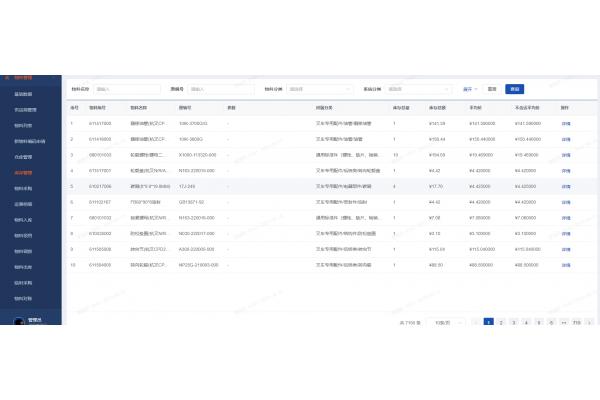Open 详情 link for material 611317003
The width and height of the screenshot is (600, 400).
pyautogui.click(x=565, y=124)
